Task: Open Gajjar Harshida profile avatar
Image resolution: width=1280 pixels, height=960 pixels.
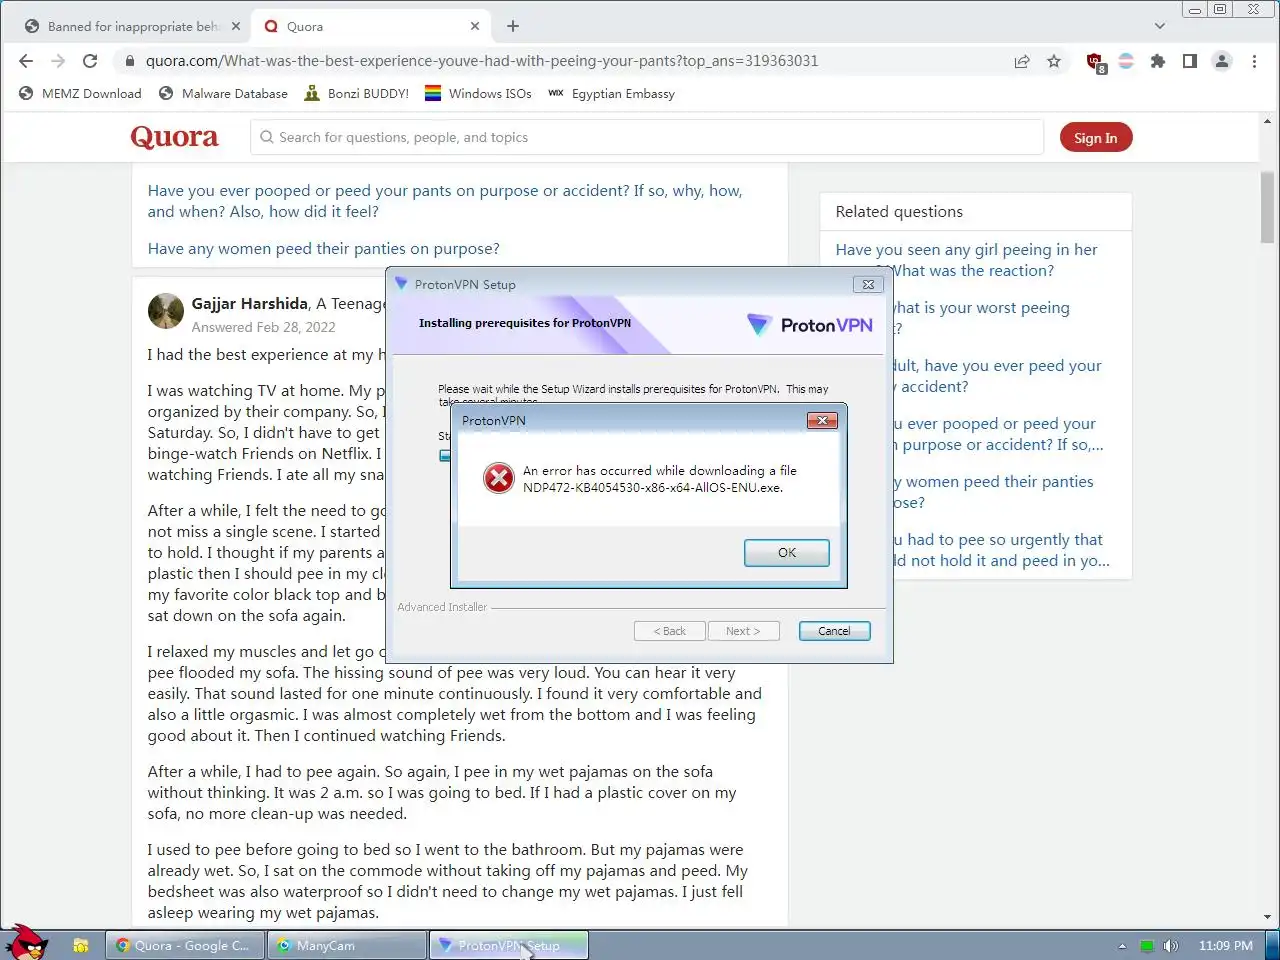Action: coord(166,312)
